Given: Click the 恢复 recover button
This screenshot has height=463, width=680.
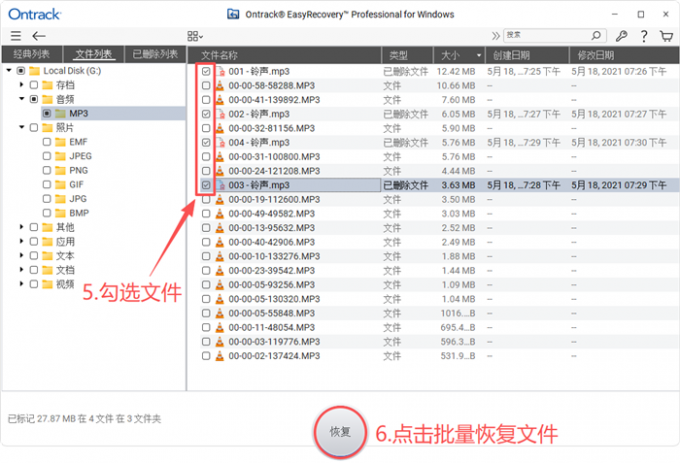Looking at the screenshot, I should click(340, 432).
